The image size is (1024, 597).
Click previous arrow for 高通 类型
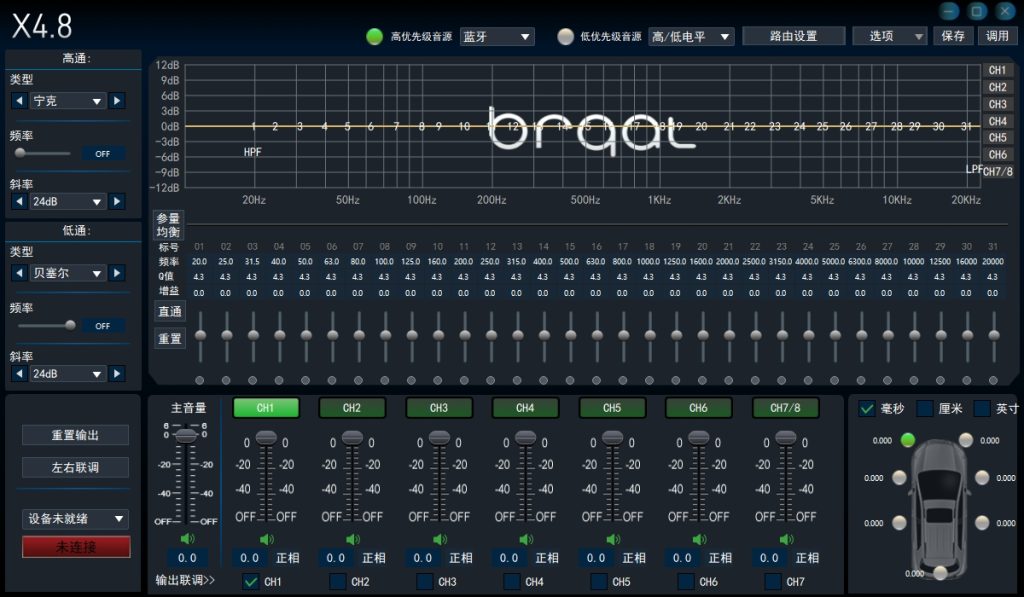[19, 101]
